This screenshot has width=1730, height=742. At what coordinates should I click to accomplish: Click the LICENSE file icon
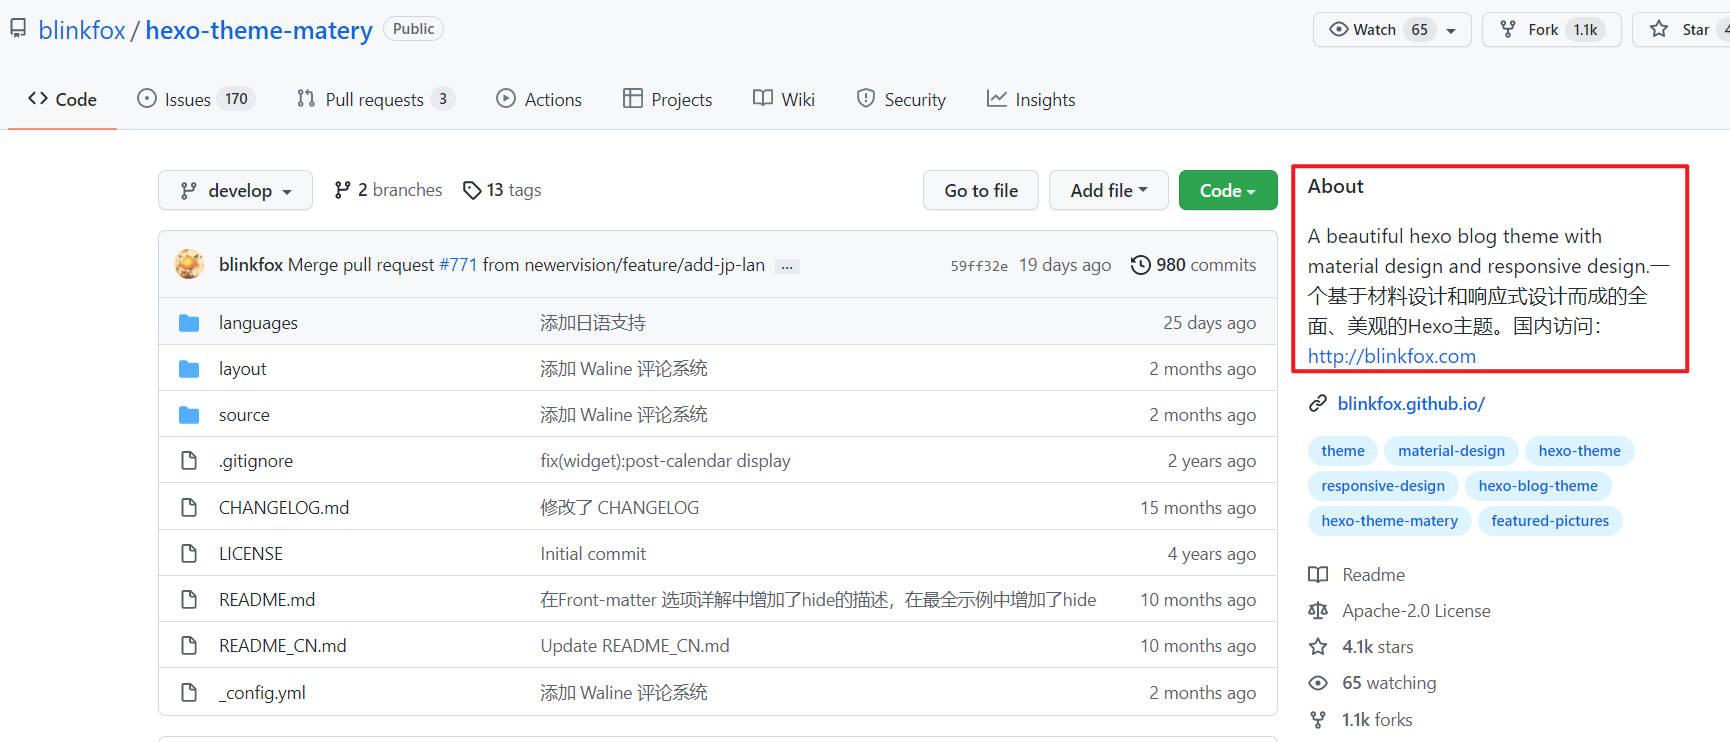point(189,554)
